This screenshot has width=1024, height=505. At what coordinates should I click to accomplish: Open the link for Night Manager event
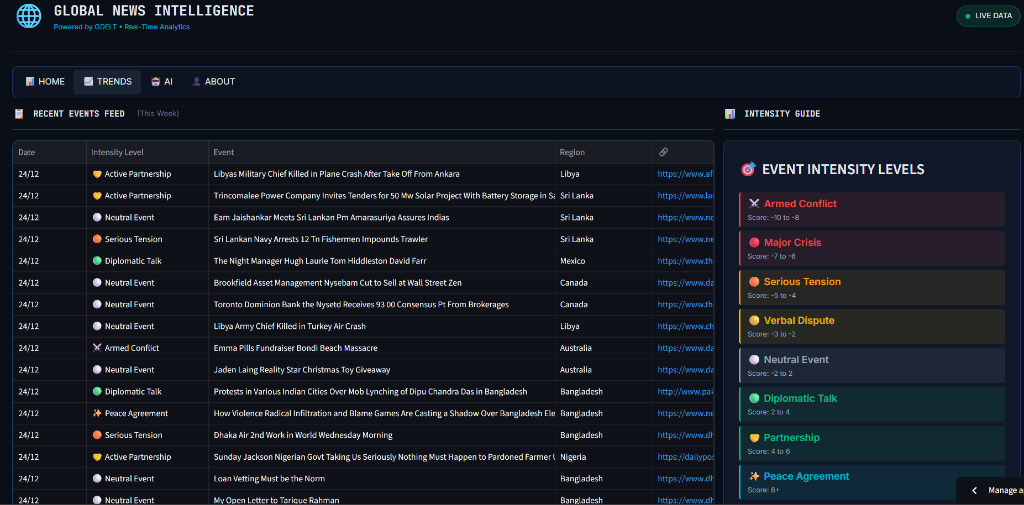[x=685, y=261]
